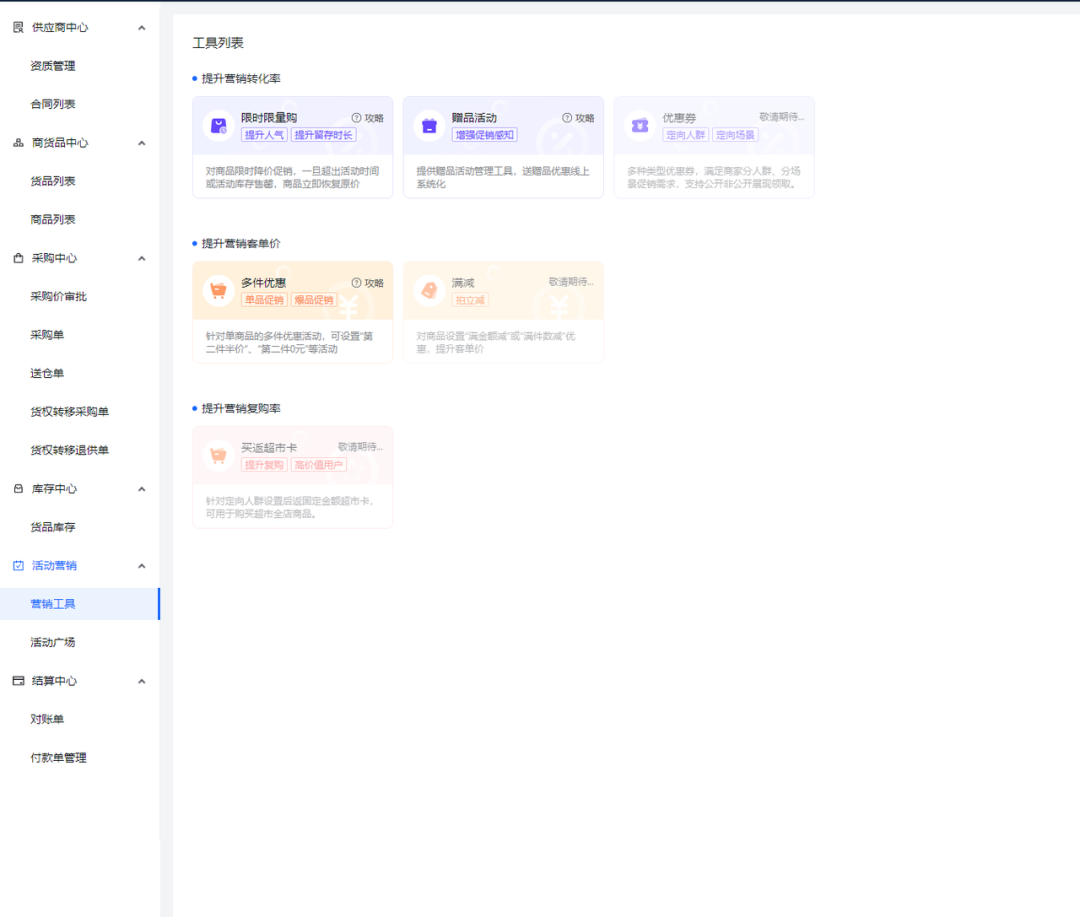Open 活动广场 page

click(x=52, y=643)
